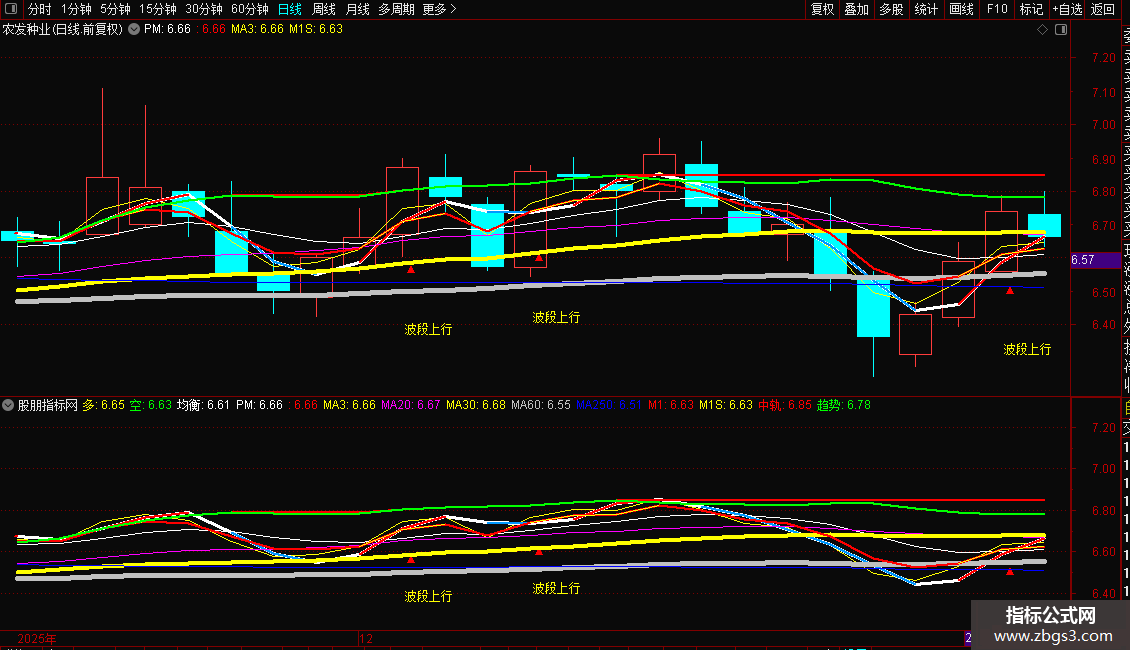Open the 复权 adjustment menu
This screenshot has height=650, width=1130.
pos(822,9)
